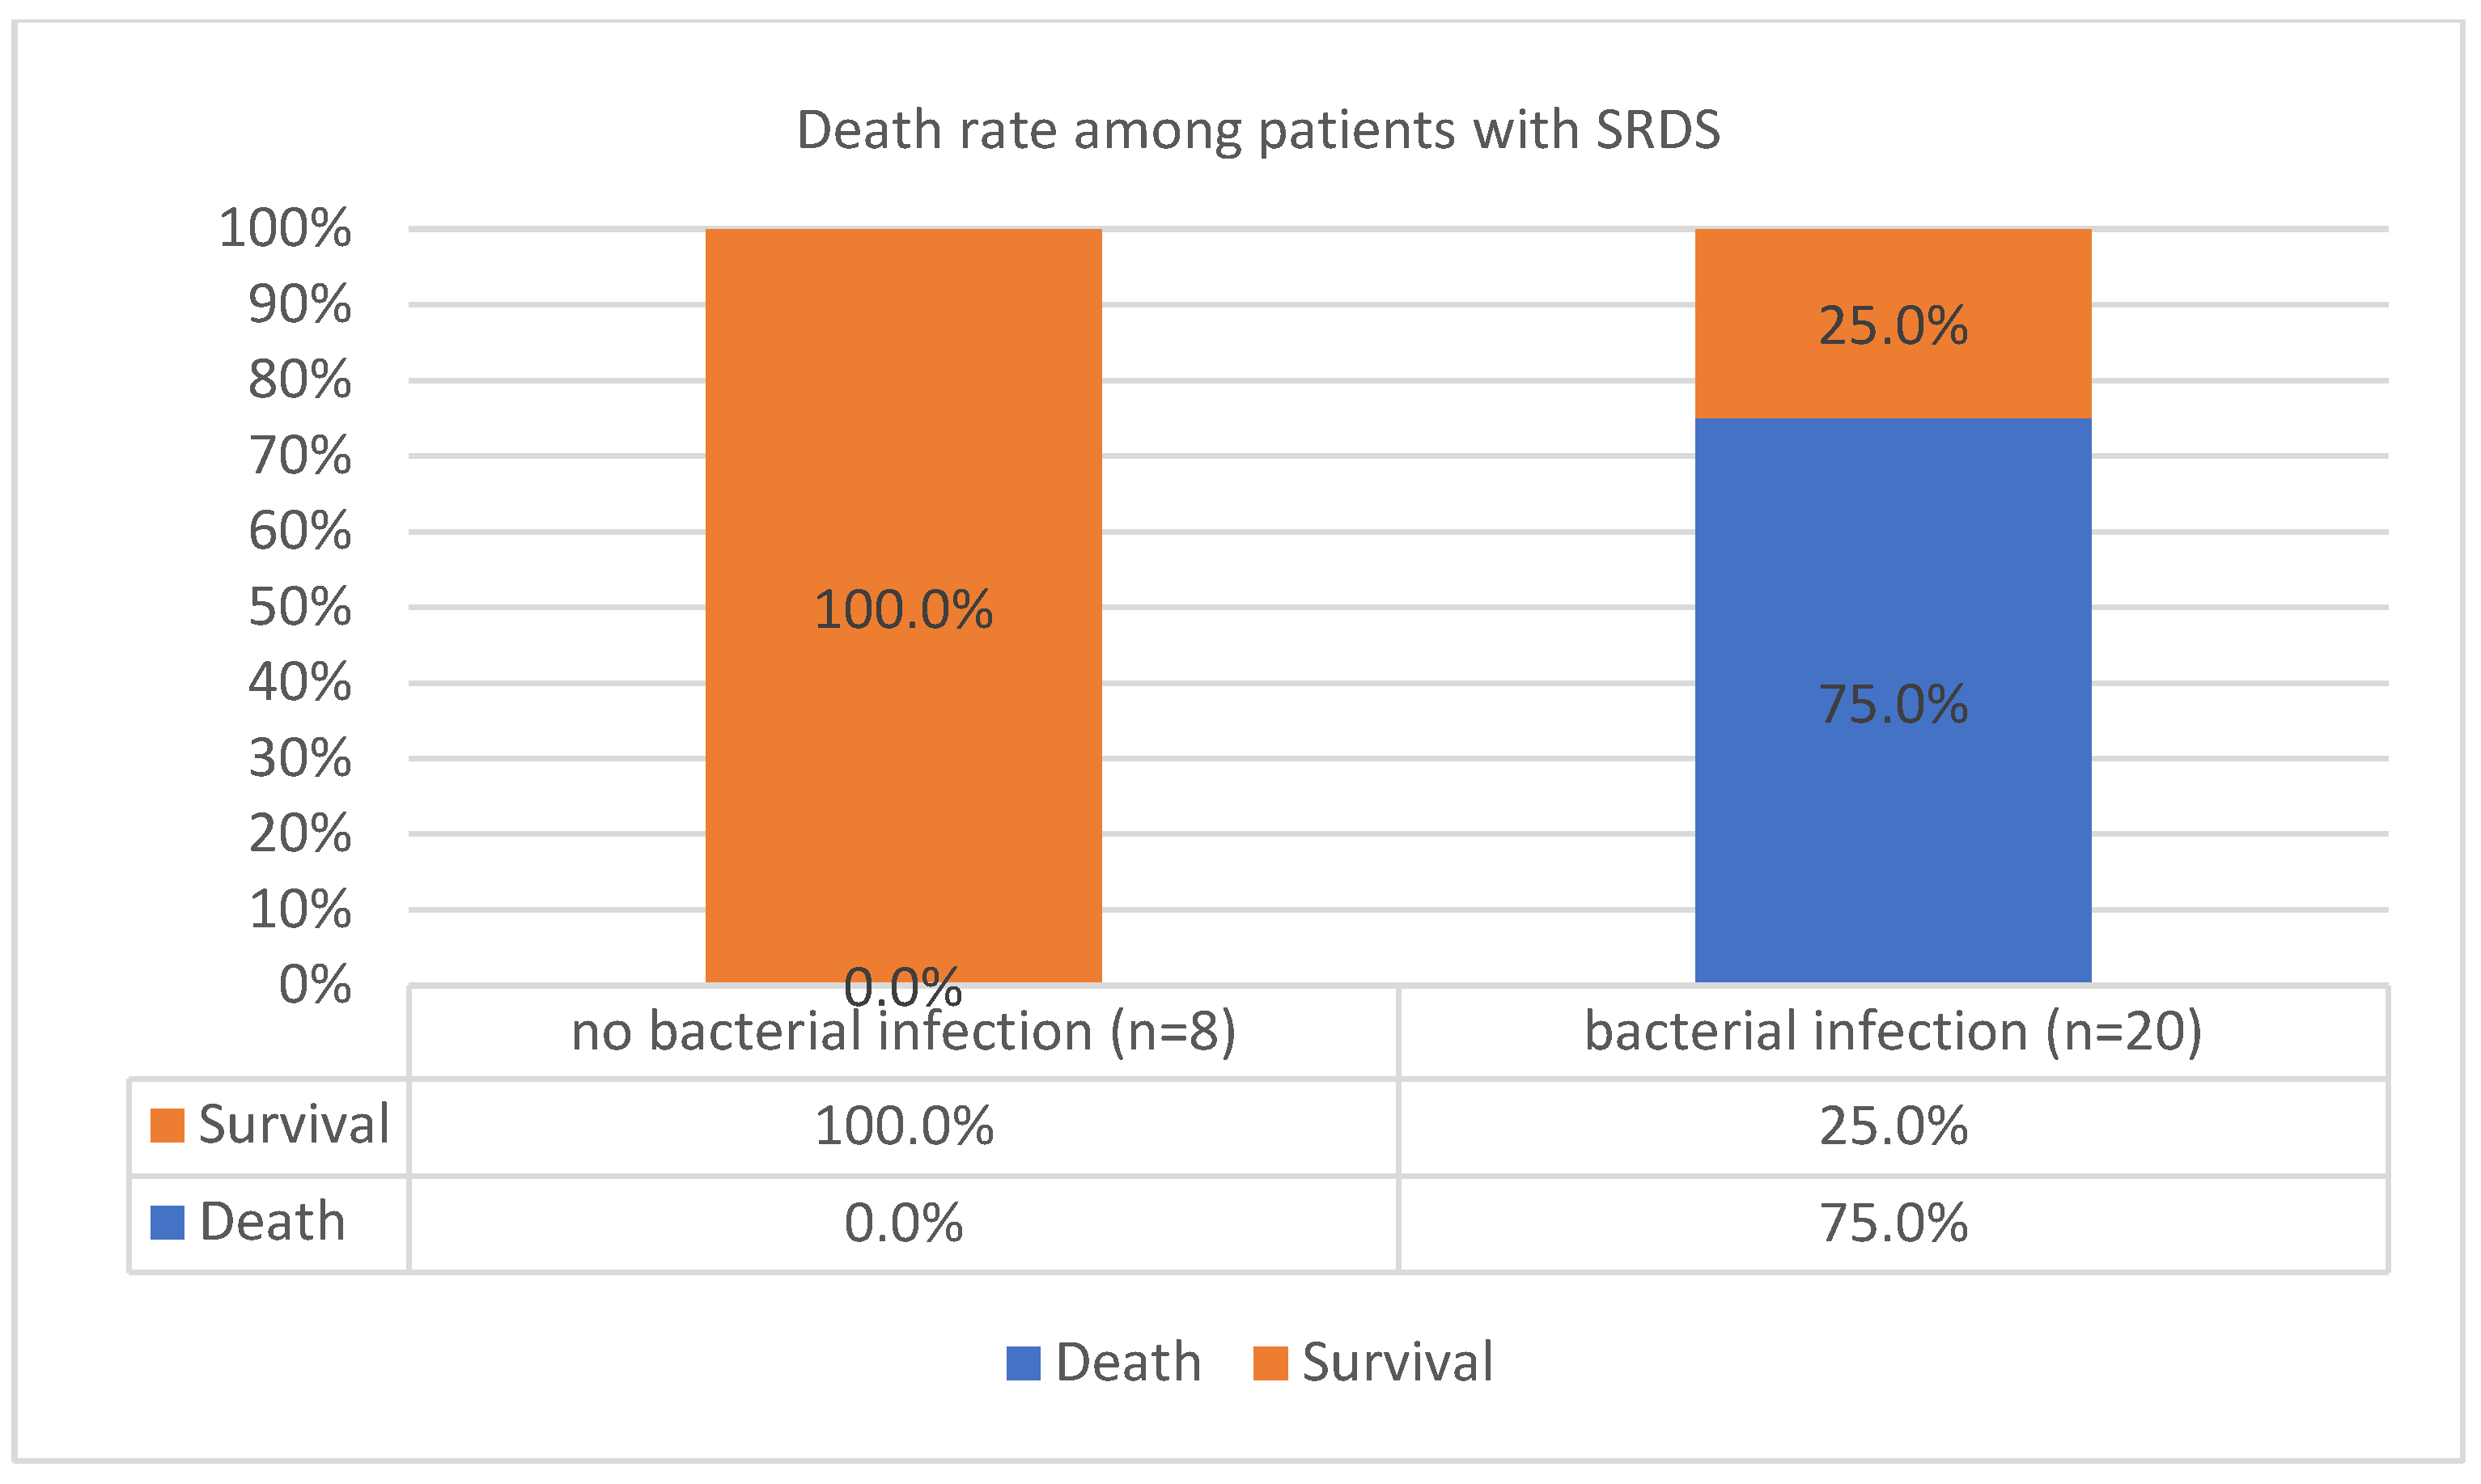The height and width of the screenshot is (1484, 2481).
Task: Click the Death 0.0% cell in data table
Action: 904,1223
